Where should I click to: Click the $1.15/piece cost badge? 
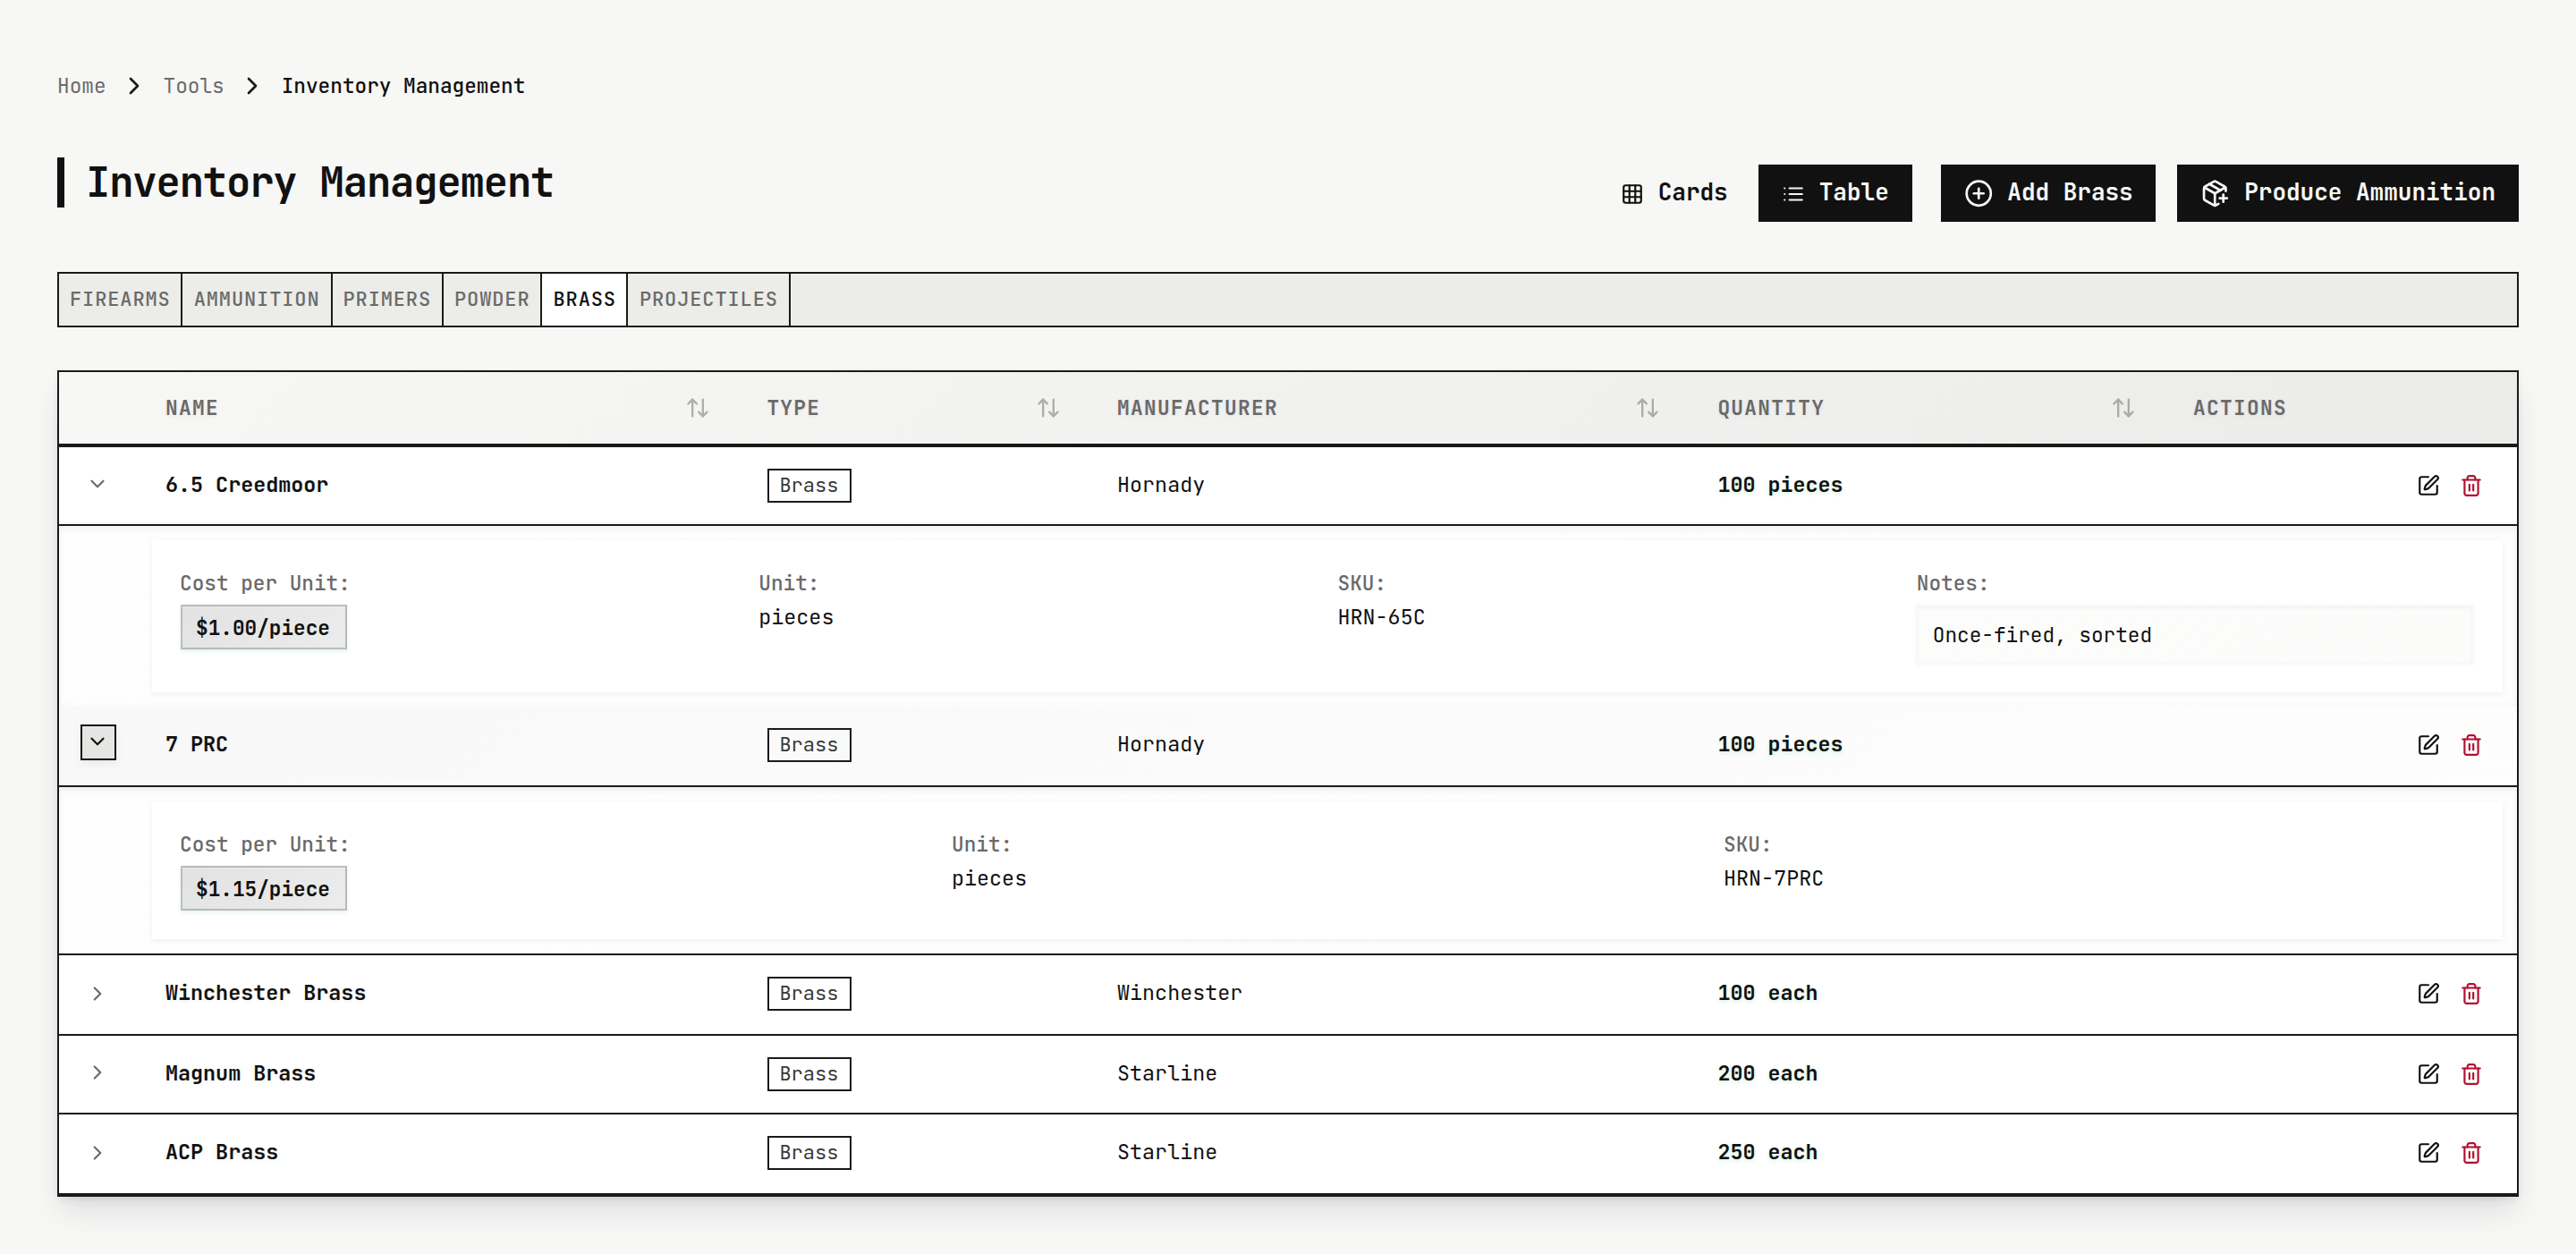pyautogui.click(x=263, y=888)
